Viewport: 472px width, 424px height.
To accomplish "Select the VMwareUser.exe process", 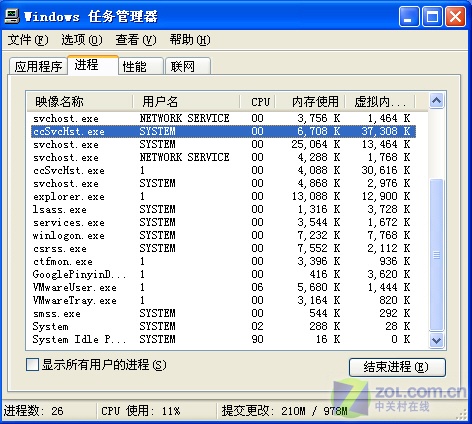I will (223, 287).
